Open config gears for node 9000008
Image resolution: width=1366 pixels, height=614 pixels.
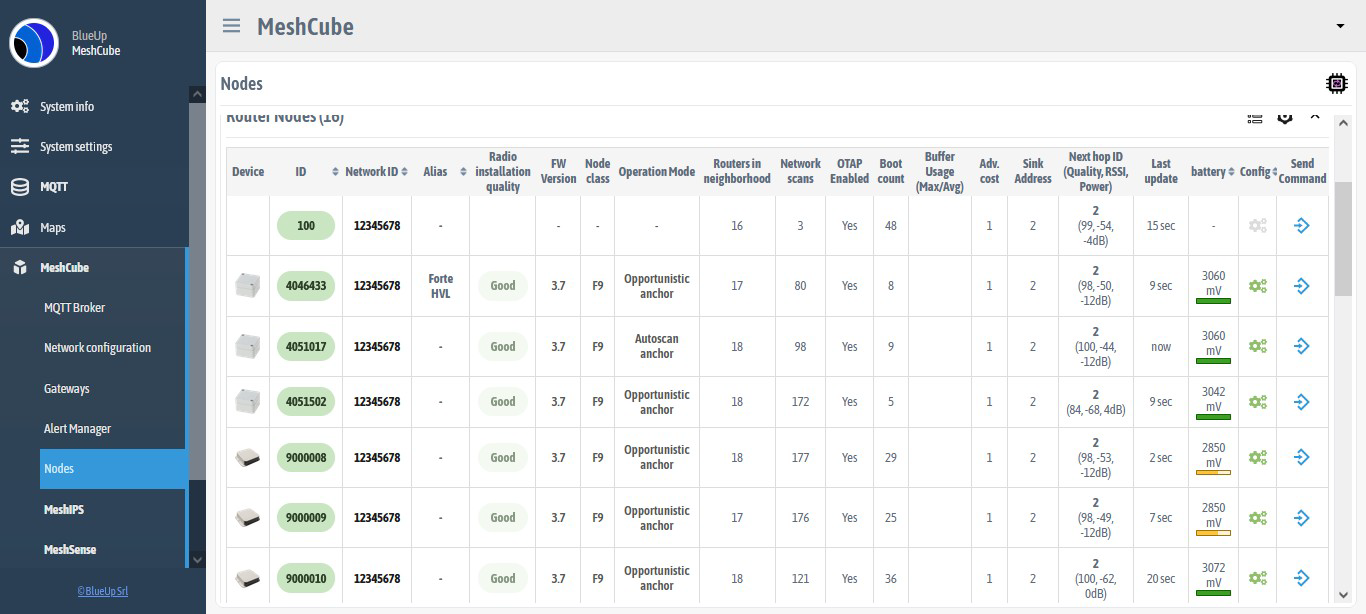[1257, 458]
